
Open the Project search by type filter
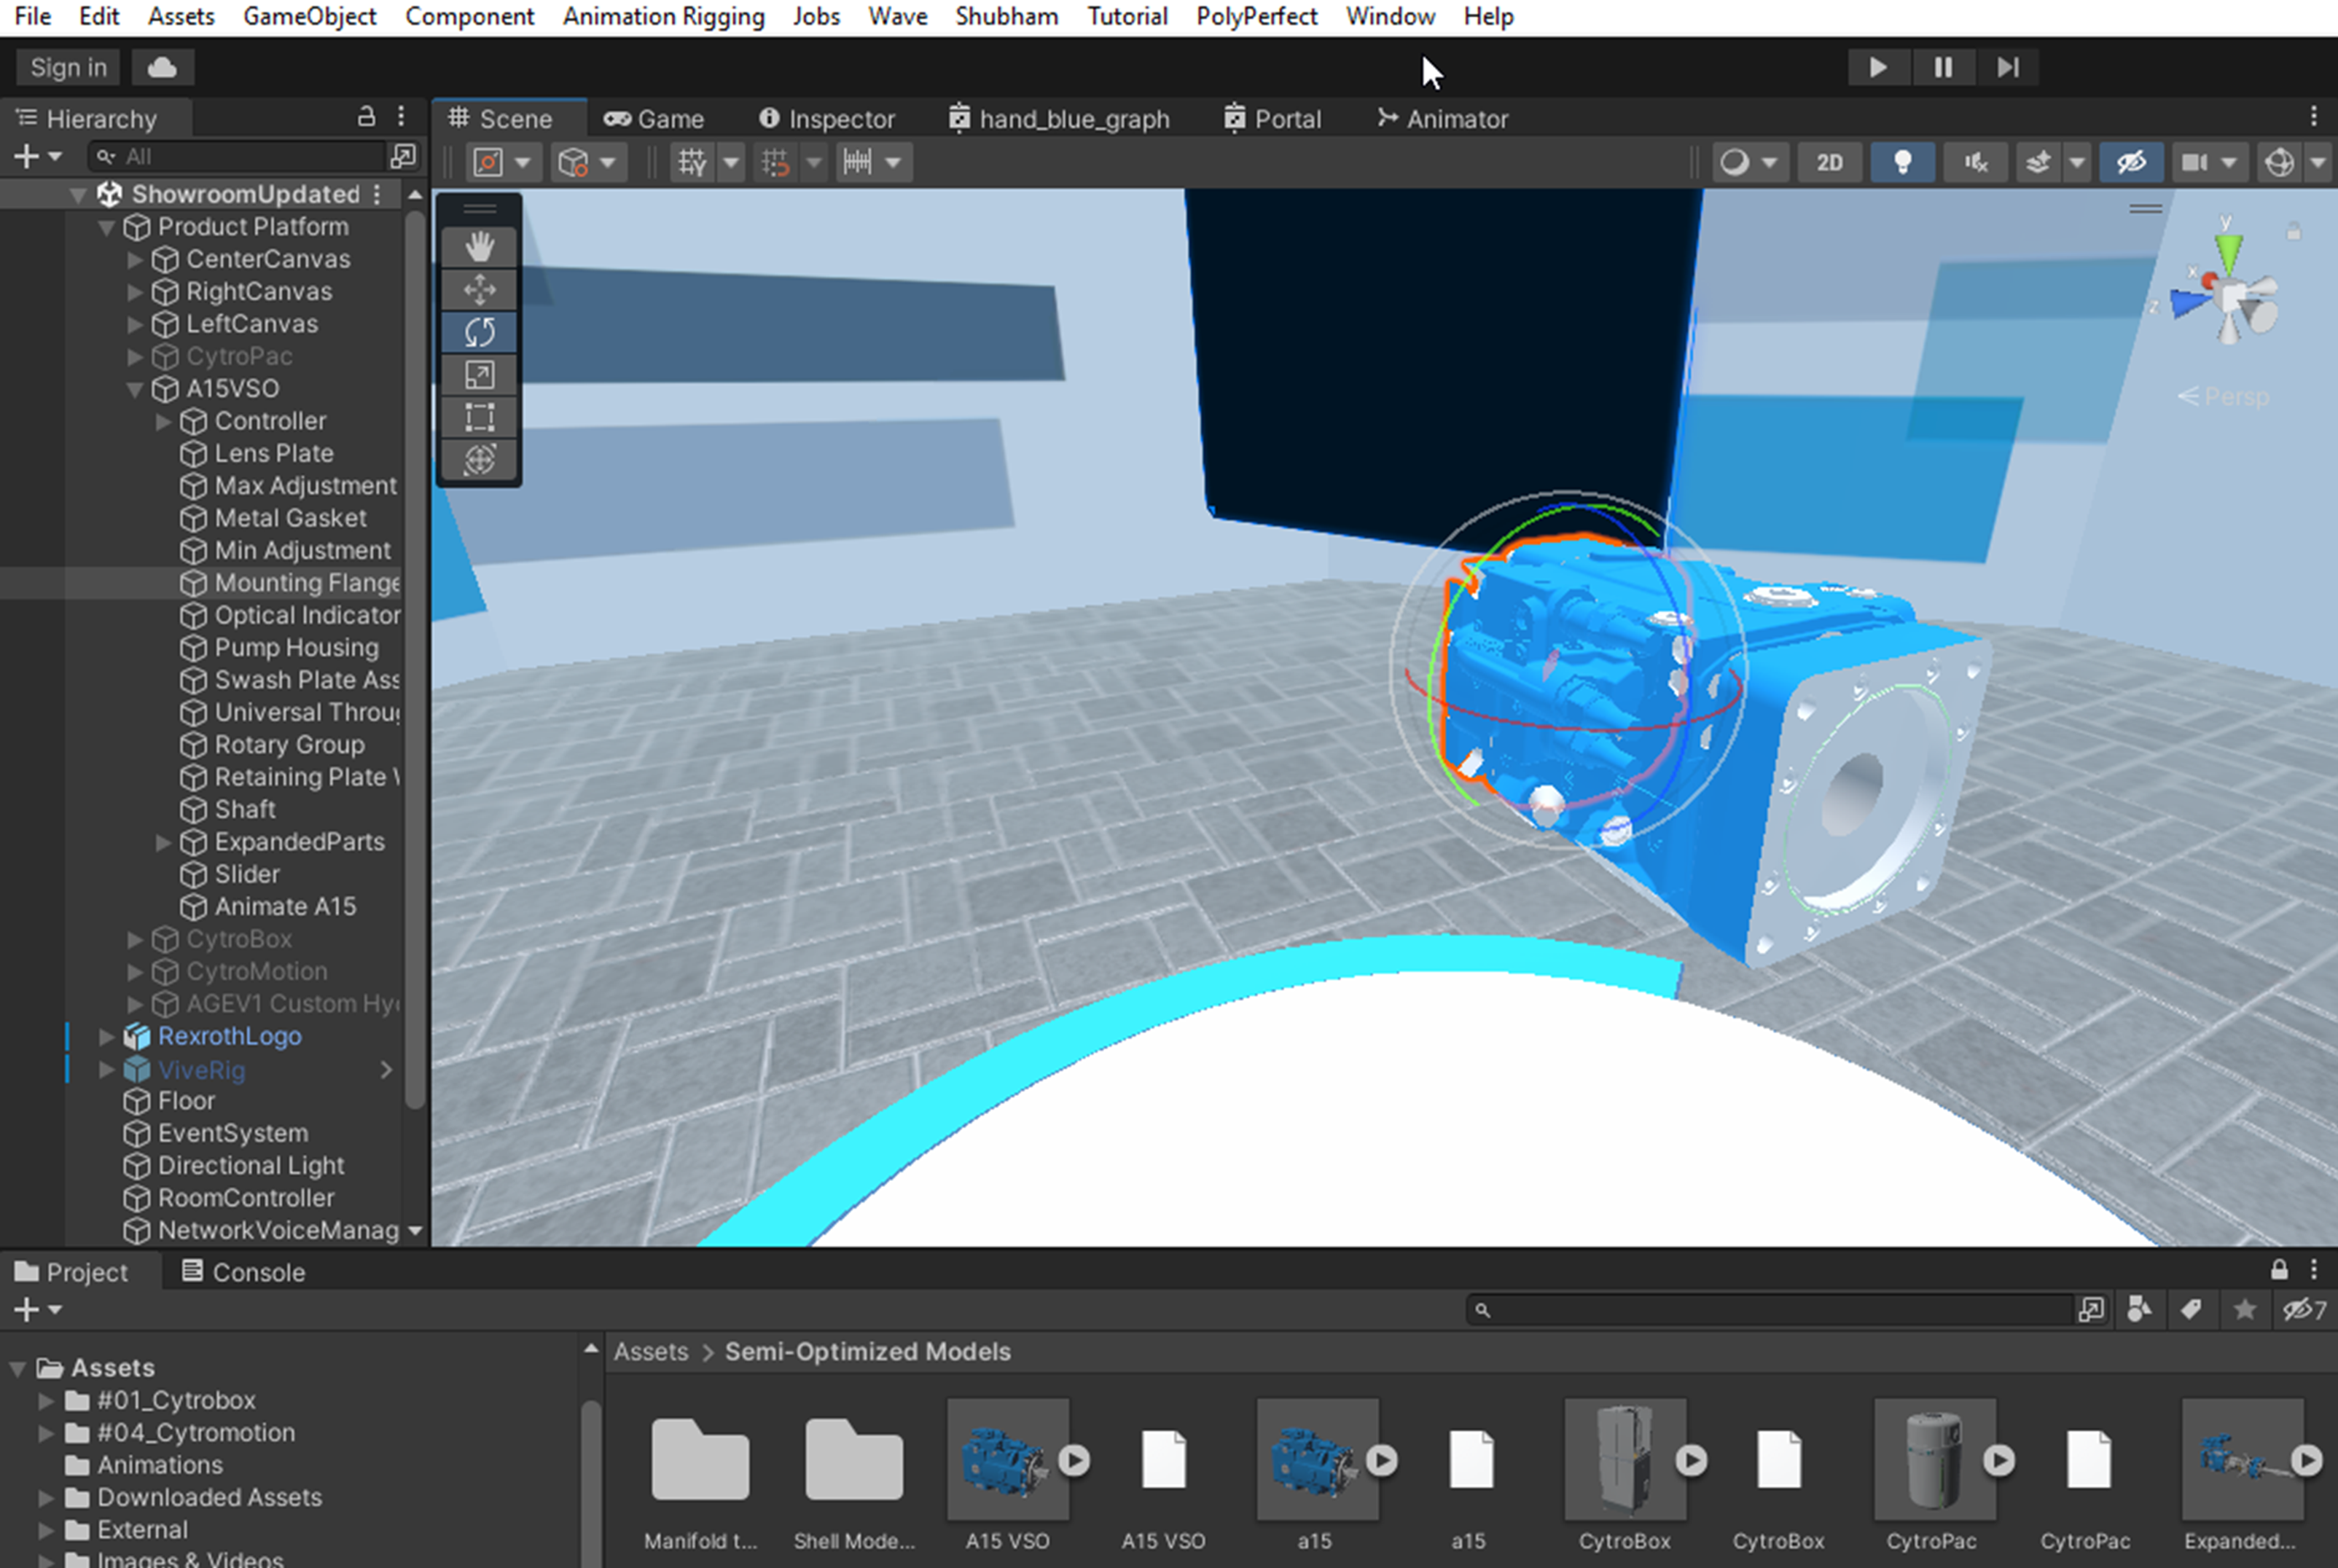tap(2139, 1309)
